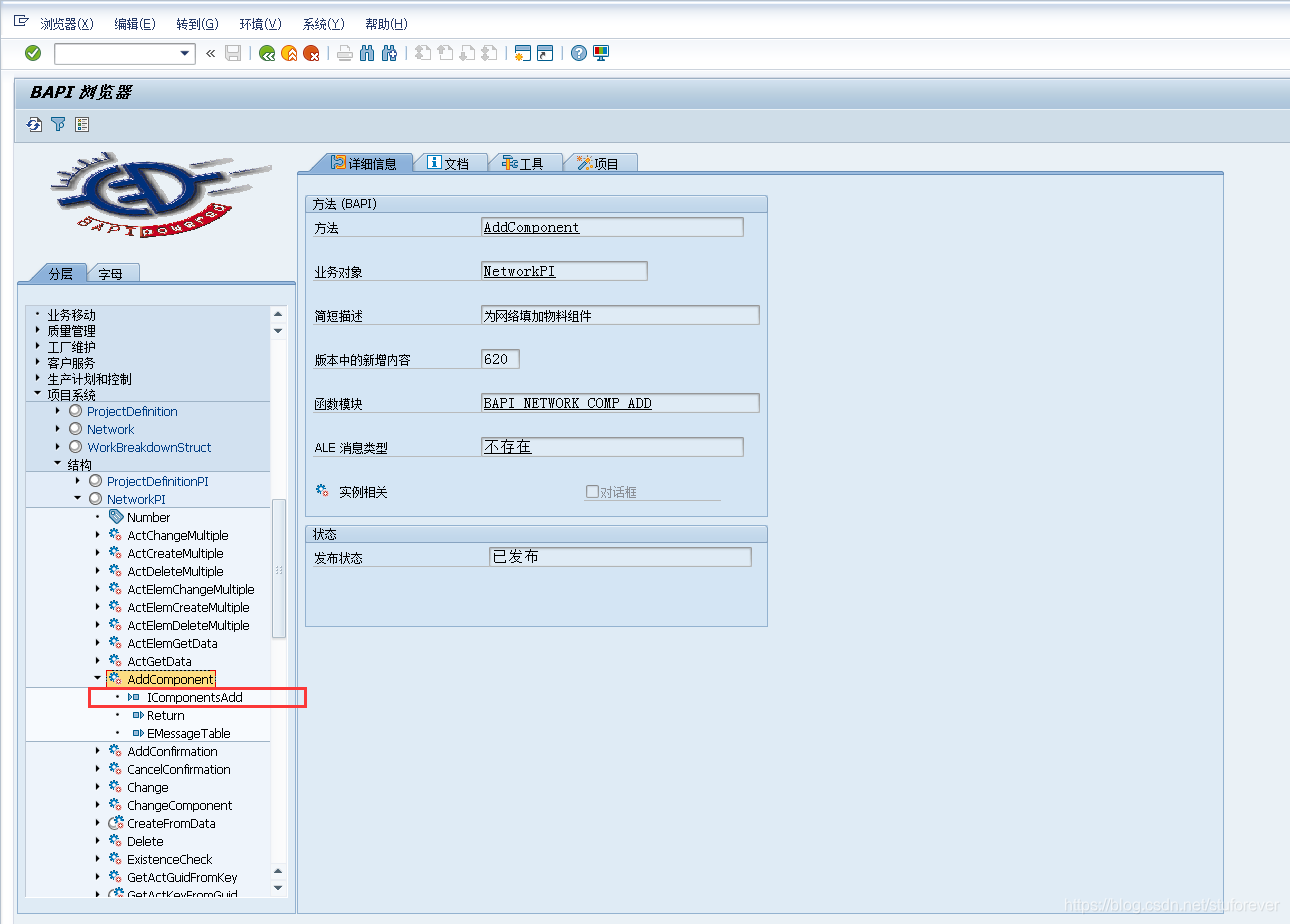Open the Help question mark icon
This screenshot has width=1290, height=924.
coord(579,53)
